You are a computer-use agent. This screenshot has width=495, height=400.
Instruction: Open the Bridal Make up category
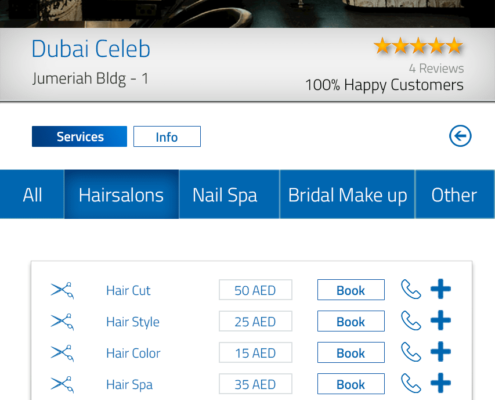click(x=347, y=194)
